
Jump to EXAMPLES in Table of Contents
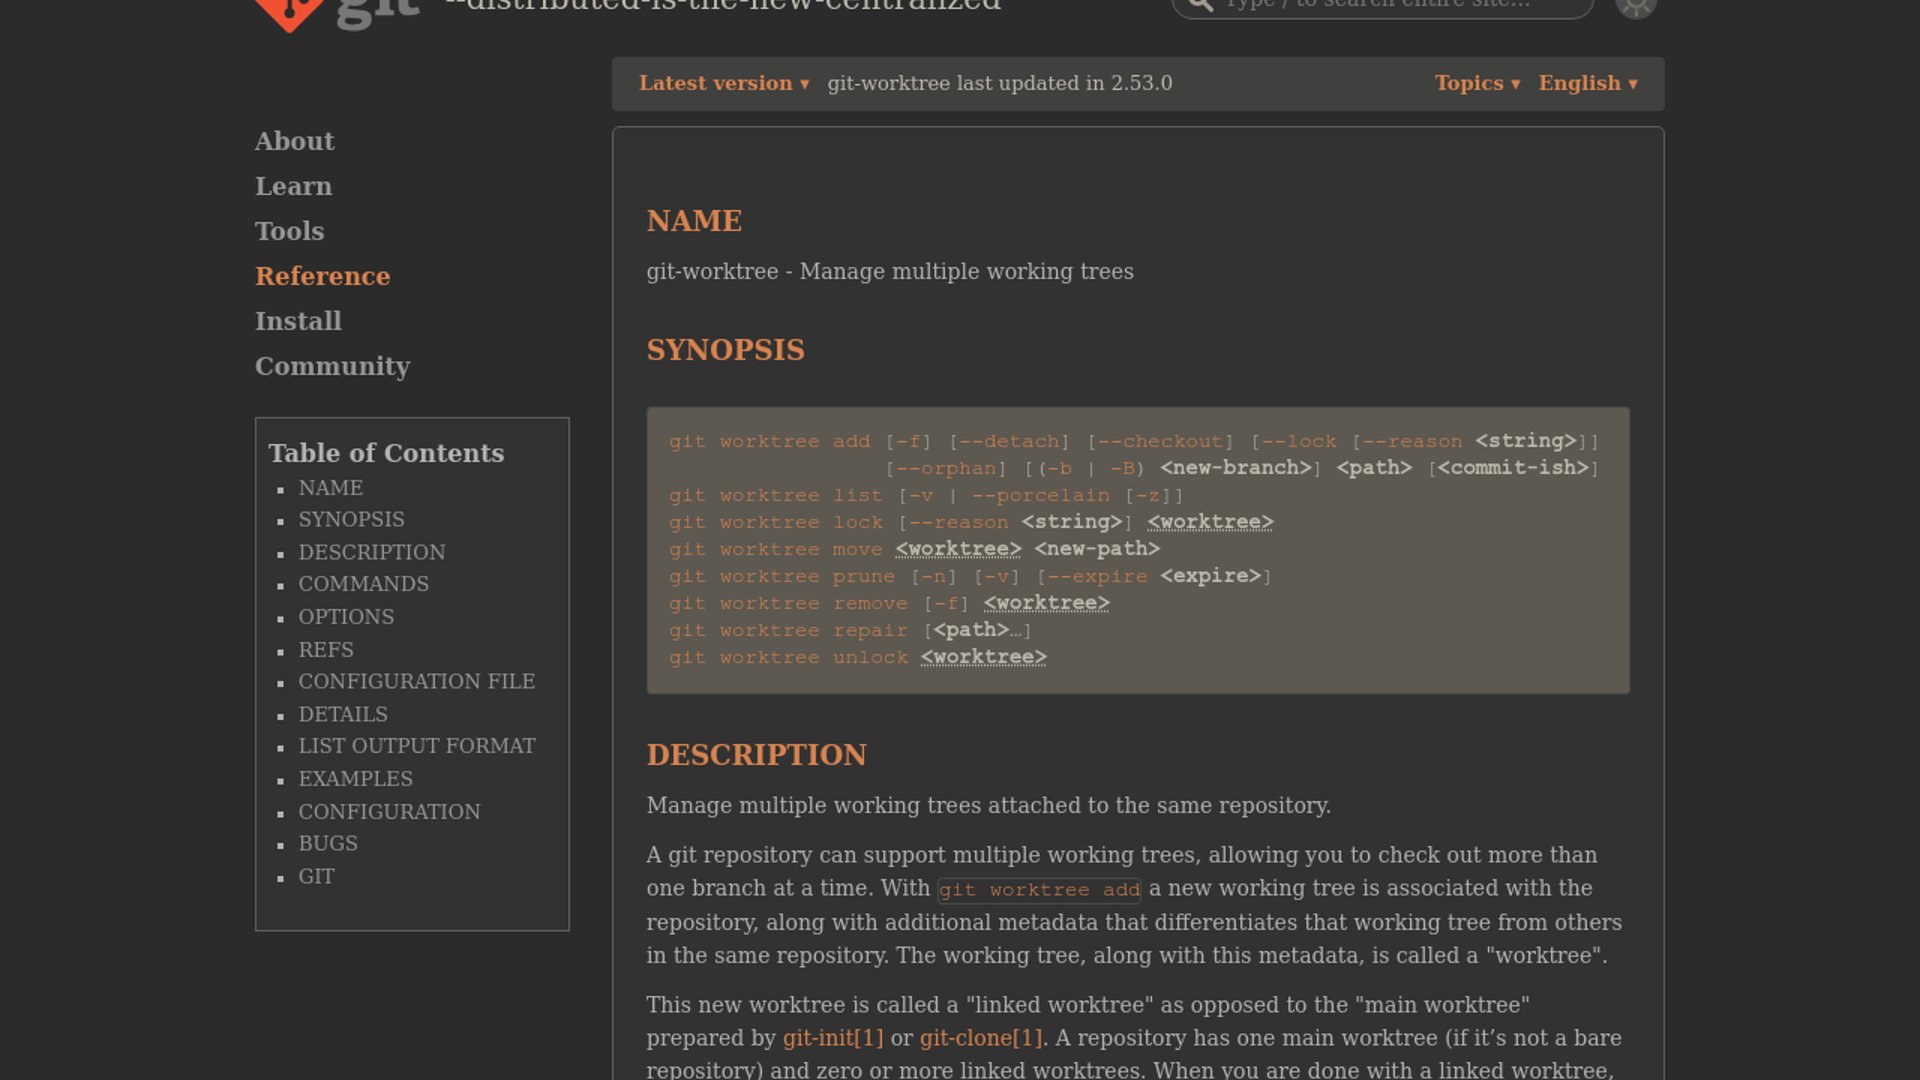click(355, 779)
